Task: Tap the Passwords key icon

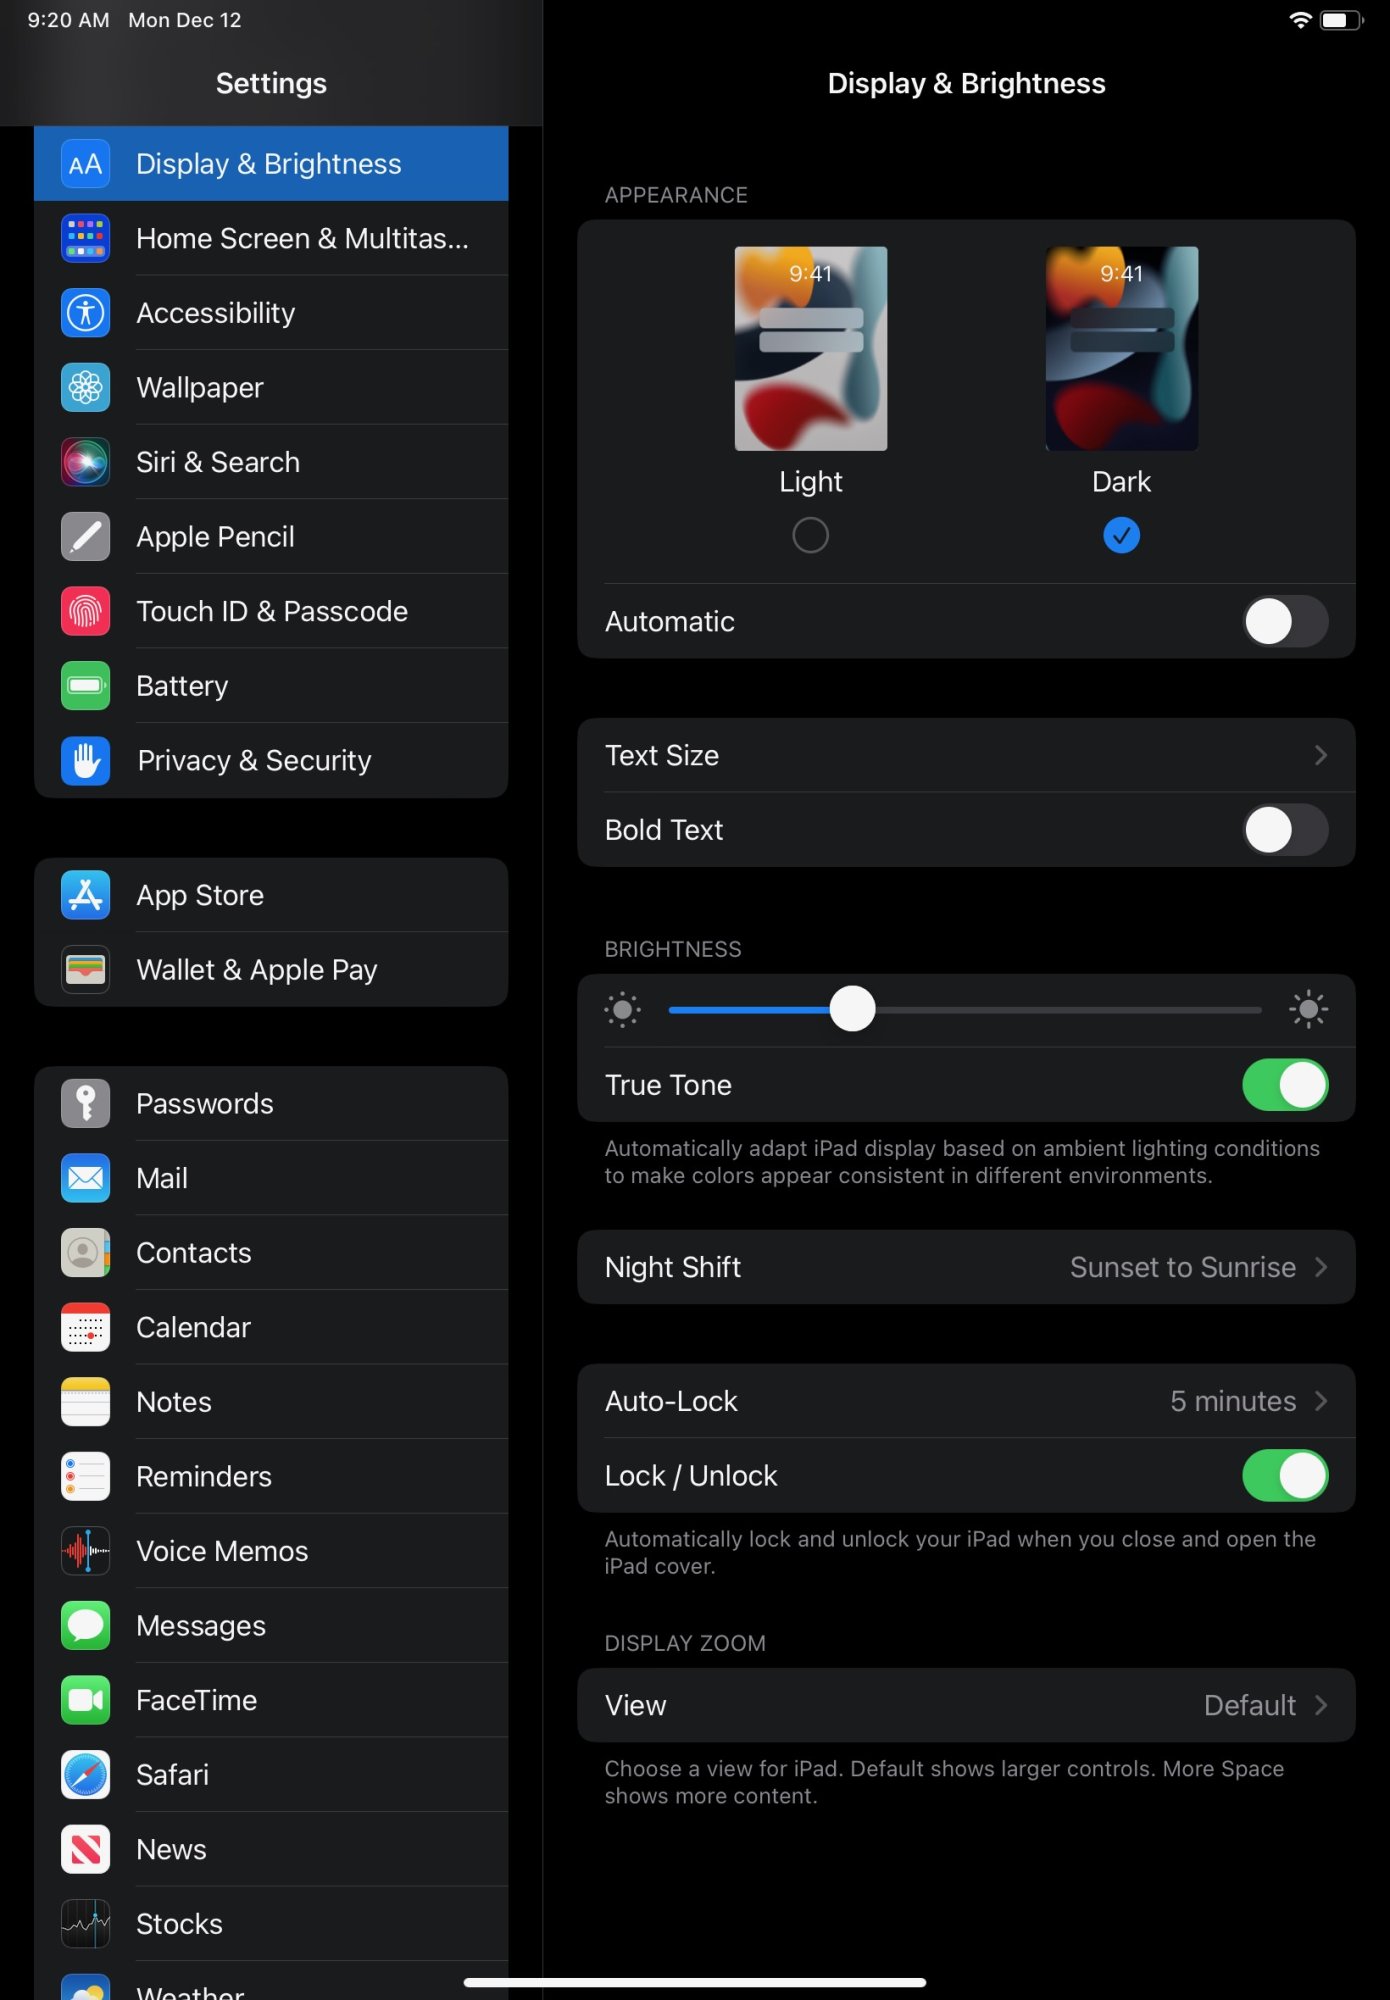Action: [85, 1103]
